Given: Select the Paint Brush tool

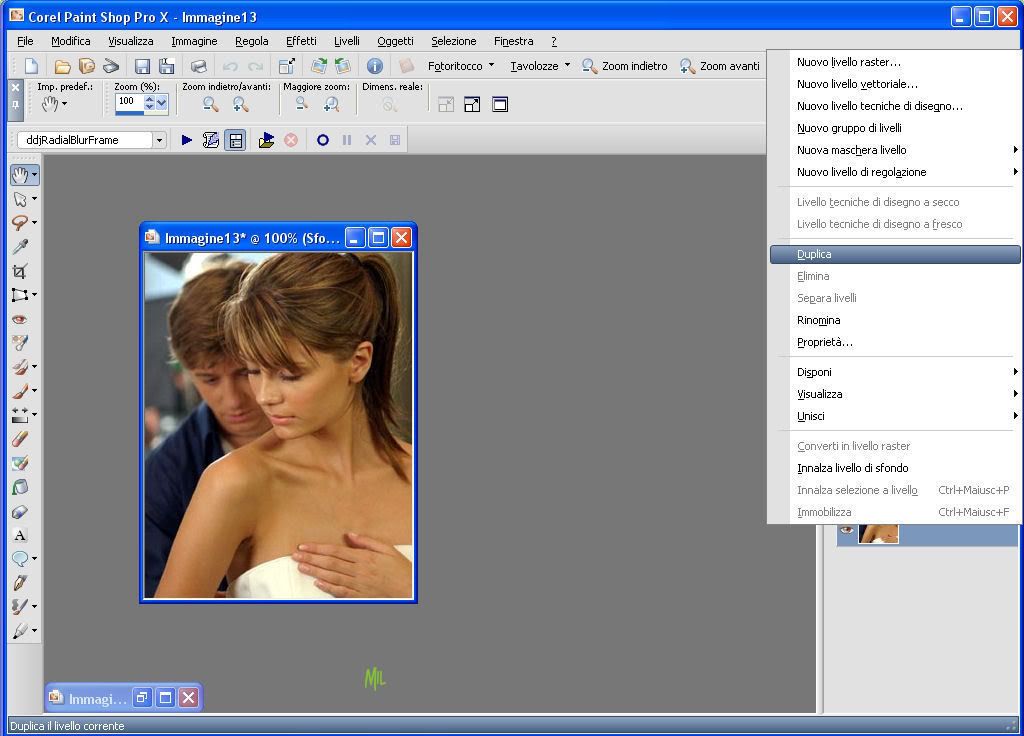Looking at the screenshot, I should click(20, 391).
